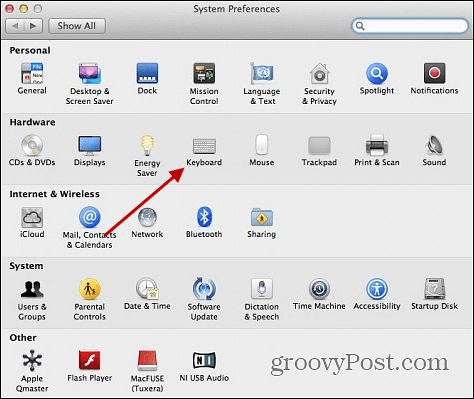Minimize window with the yellow button

pyautogui.click(x=24, y=8)
